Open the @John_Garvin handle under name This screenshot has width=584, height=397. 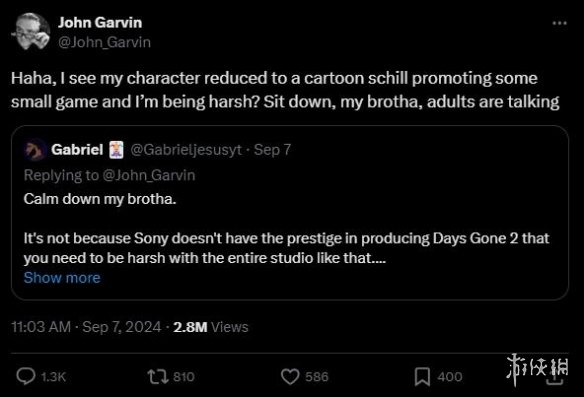click(x=104, y=42)
